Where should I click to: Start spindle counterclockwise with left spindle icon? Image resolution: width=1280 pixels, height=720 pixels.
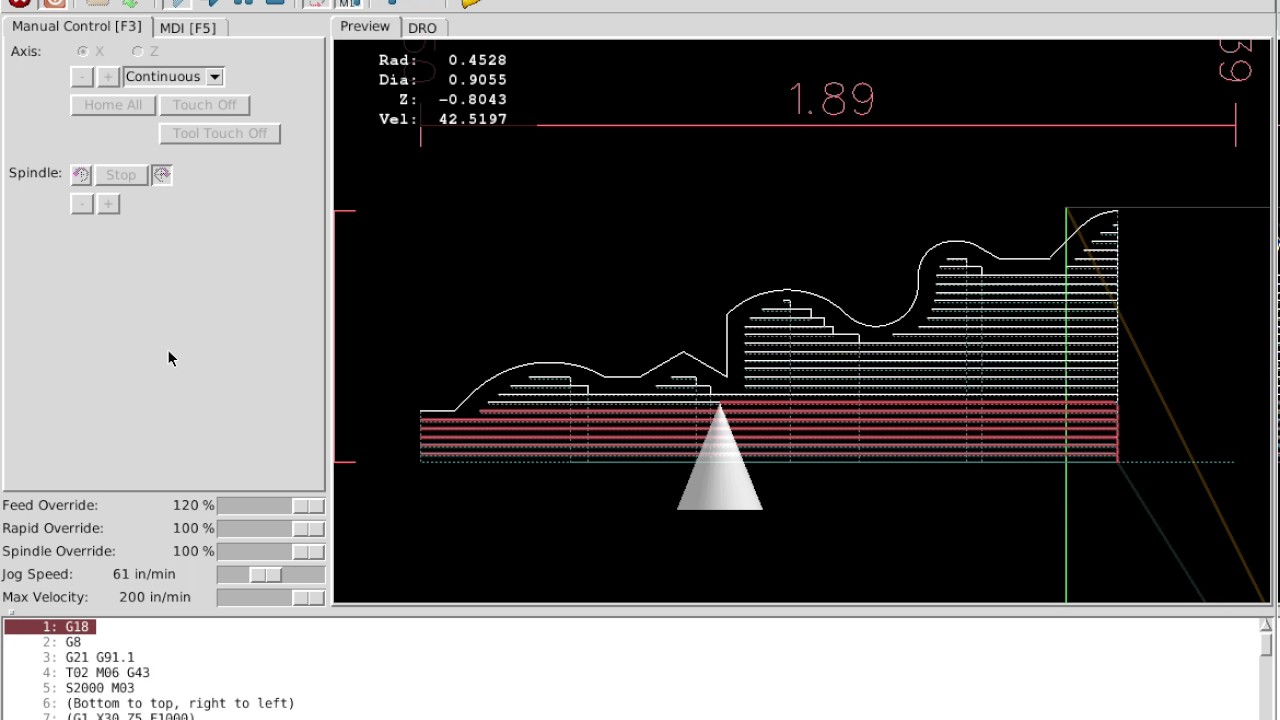81,175
